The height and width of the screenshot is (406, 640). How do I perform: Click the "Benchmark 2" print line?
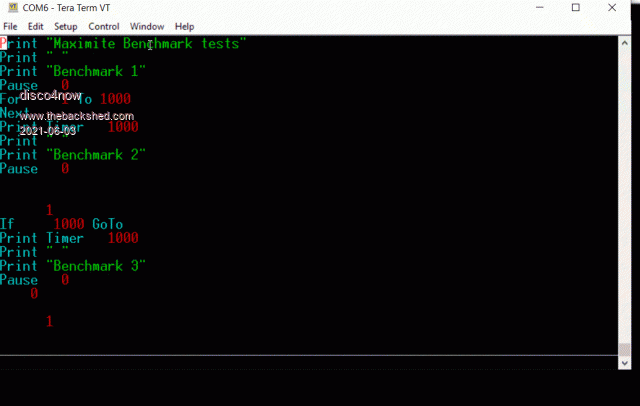pyautogui.click(x=73, y=155)
